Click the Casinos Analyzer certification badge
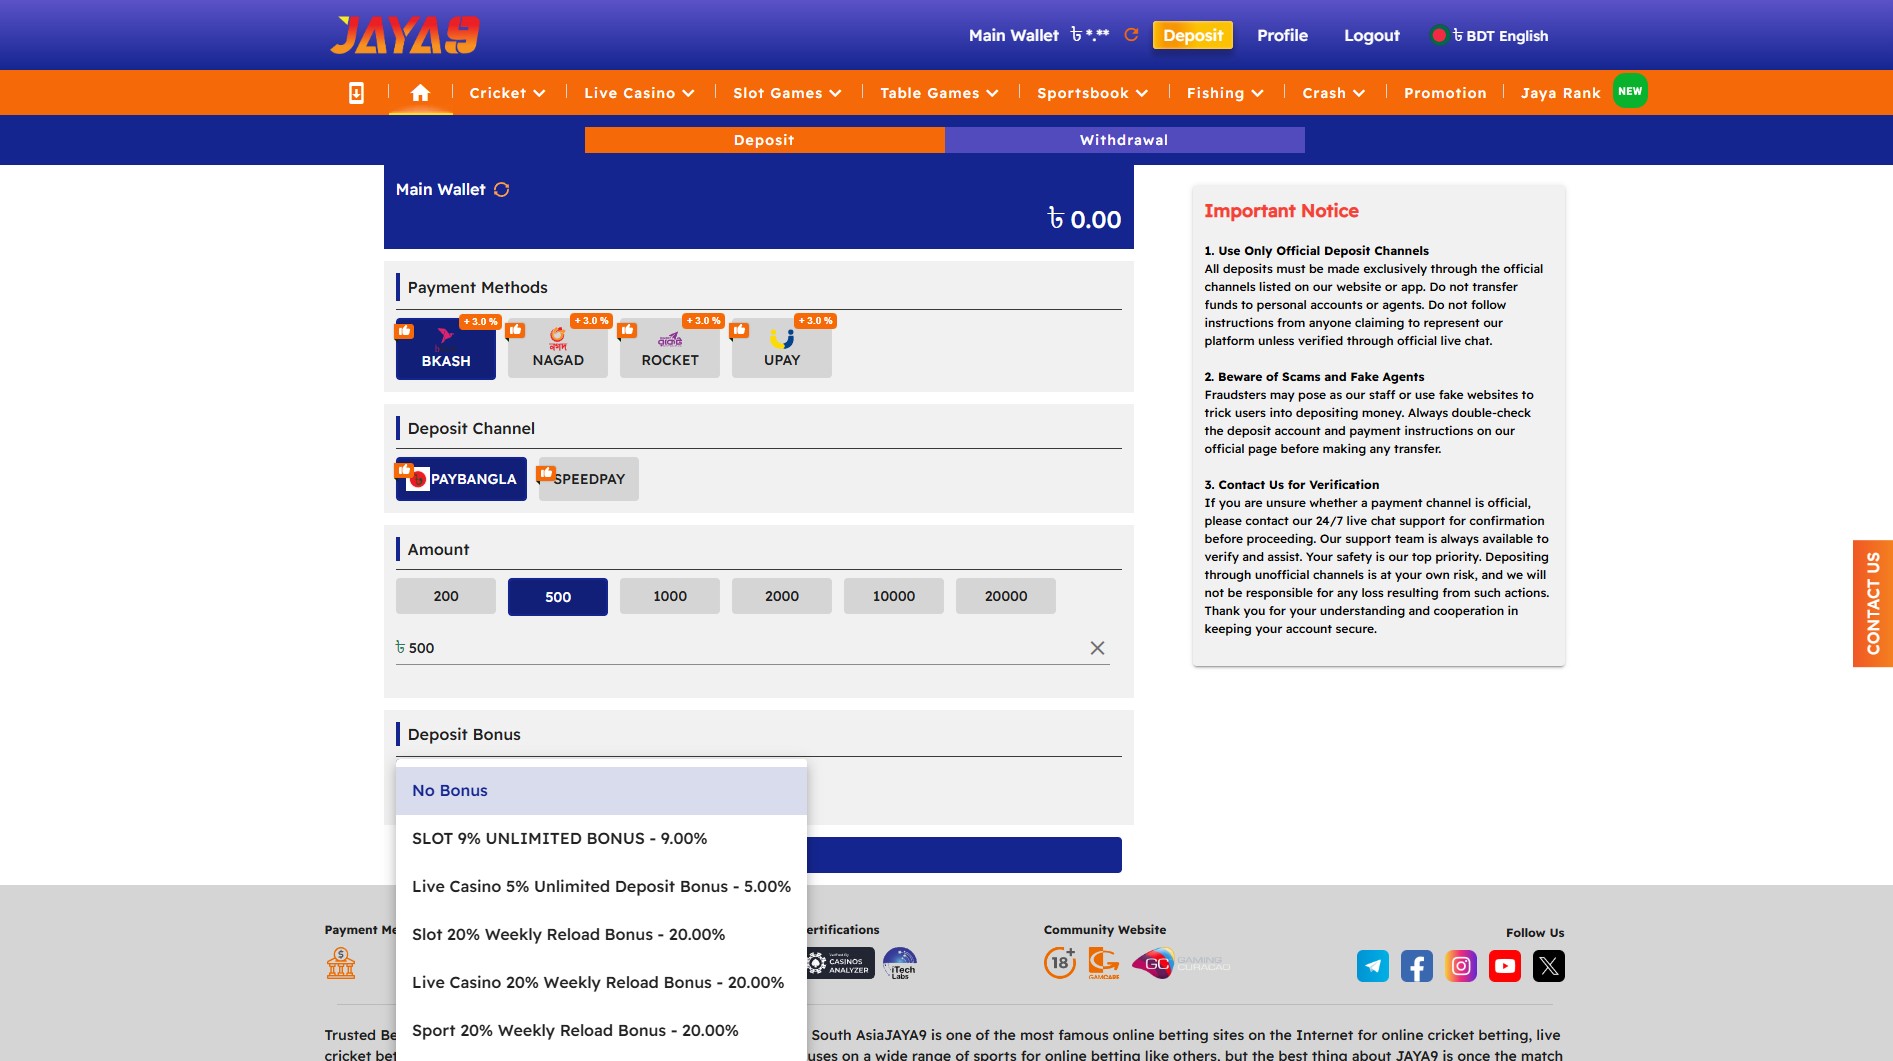1893x1061 pixels. coord(840,963)
